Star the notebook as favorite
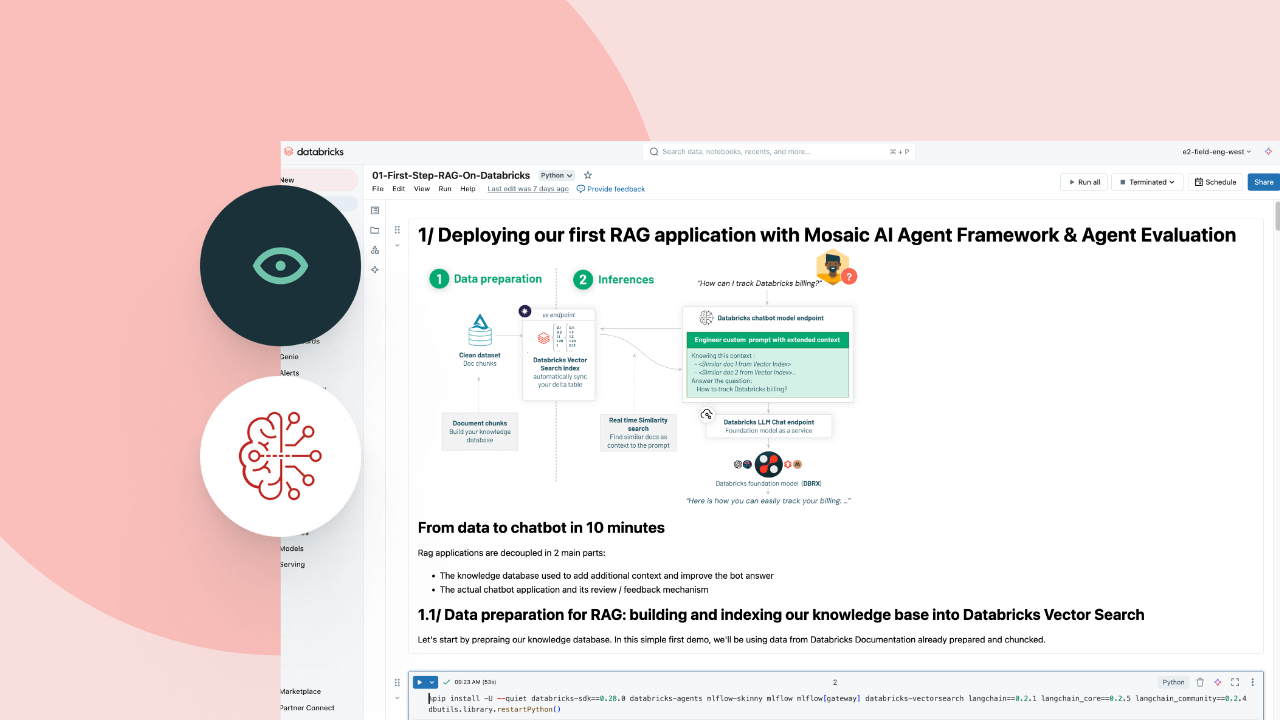 588,175
